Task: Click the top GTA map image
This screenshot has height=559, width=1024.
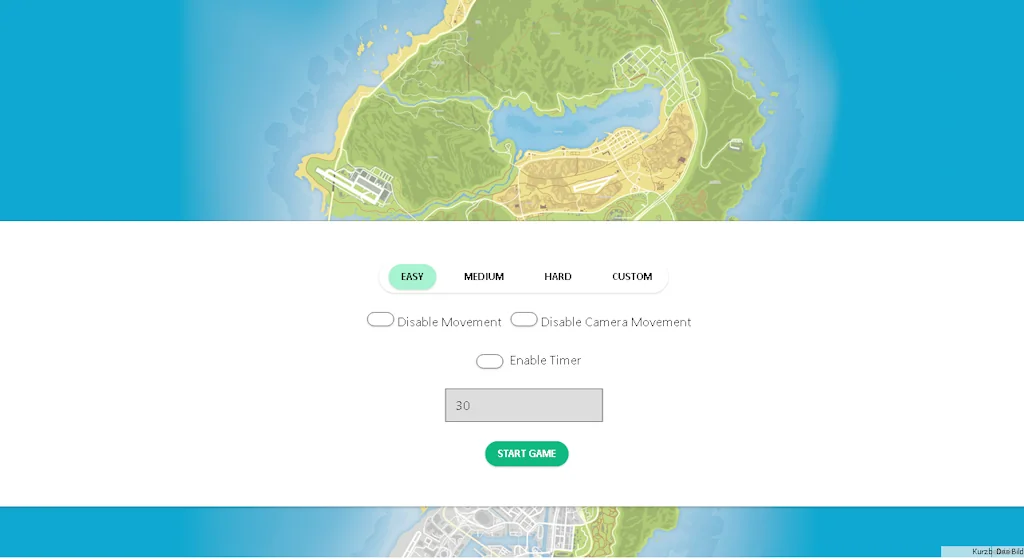Action: coord(512,110)
